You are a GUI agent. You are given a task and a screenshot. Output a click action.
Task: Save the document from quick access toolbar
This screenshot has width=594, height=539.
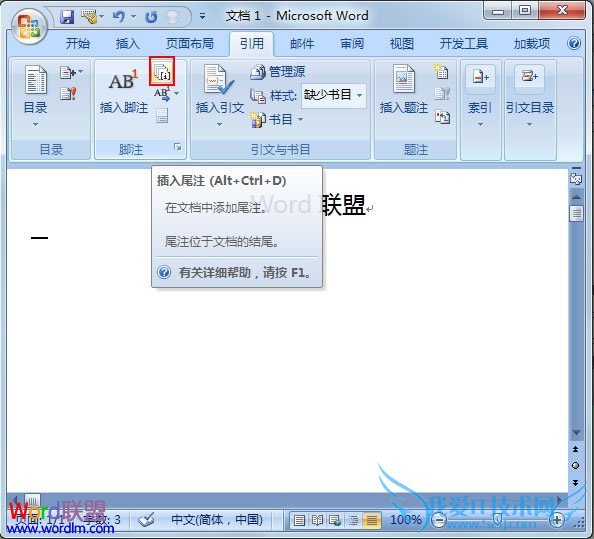[67, 17]
